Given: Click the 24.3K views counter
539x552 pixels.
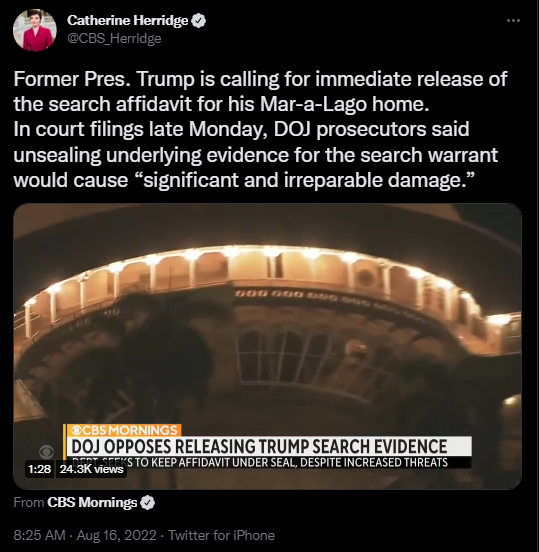Looking at the screenshot, I should coord(91,469).
